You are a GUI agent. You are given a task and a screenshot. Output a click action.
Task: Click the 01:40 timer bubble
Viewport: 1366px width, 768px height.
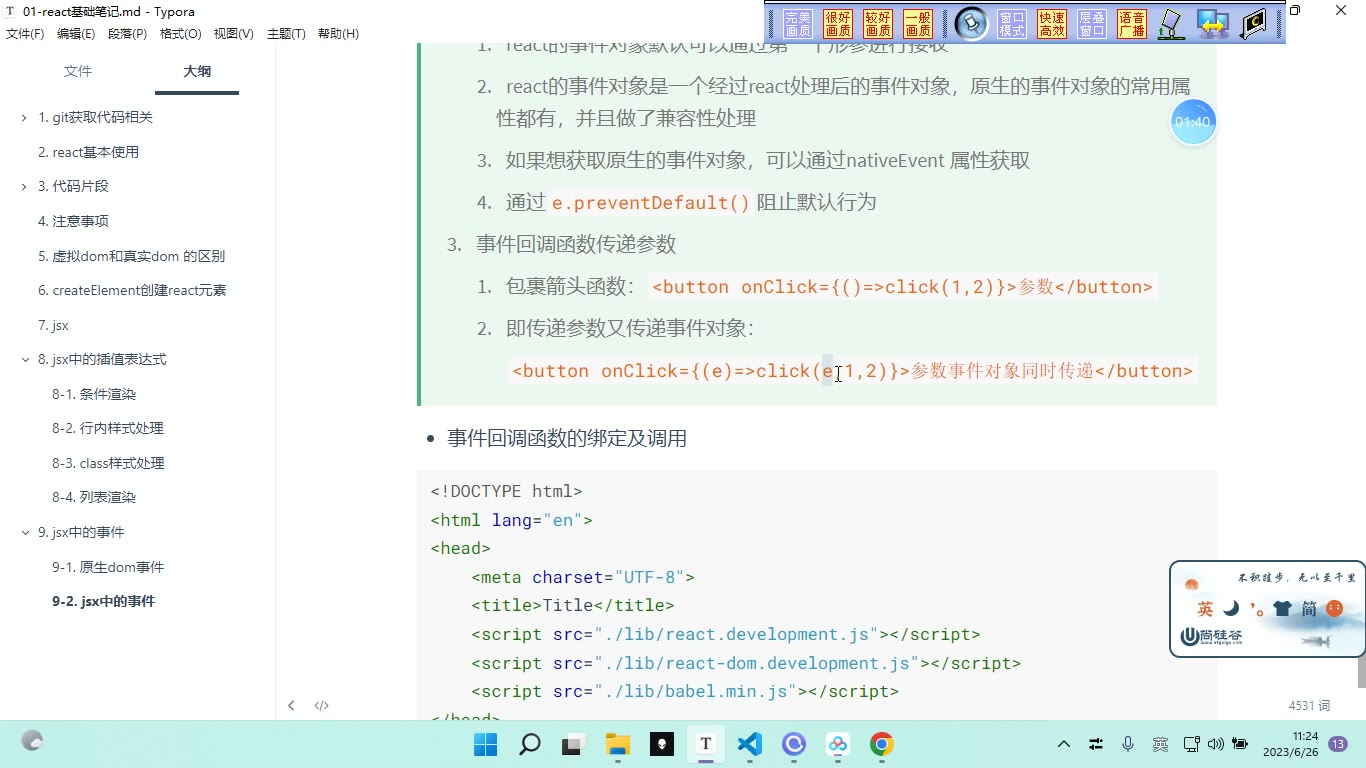click(1193, 122)
